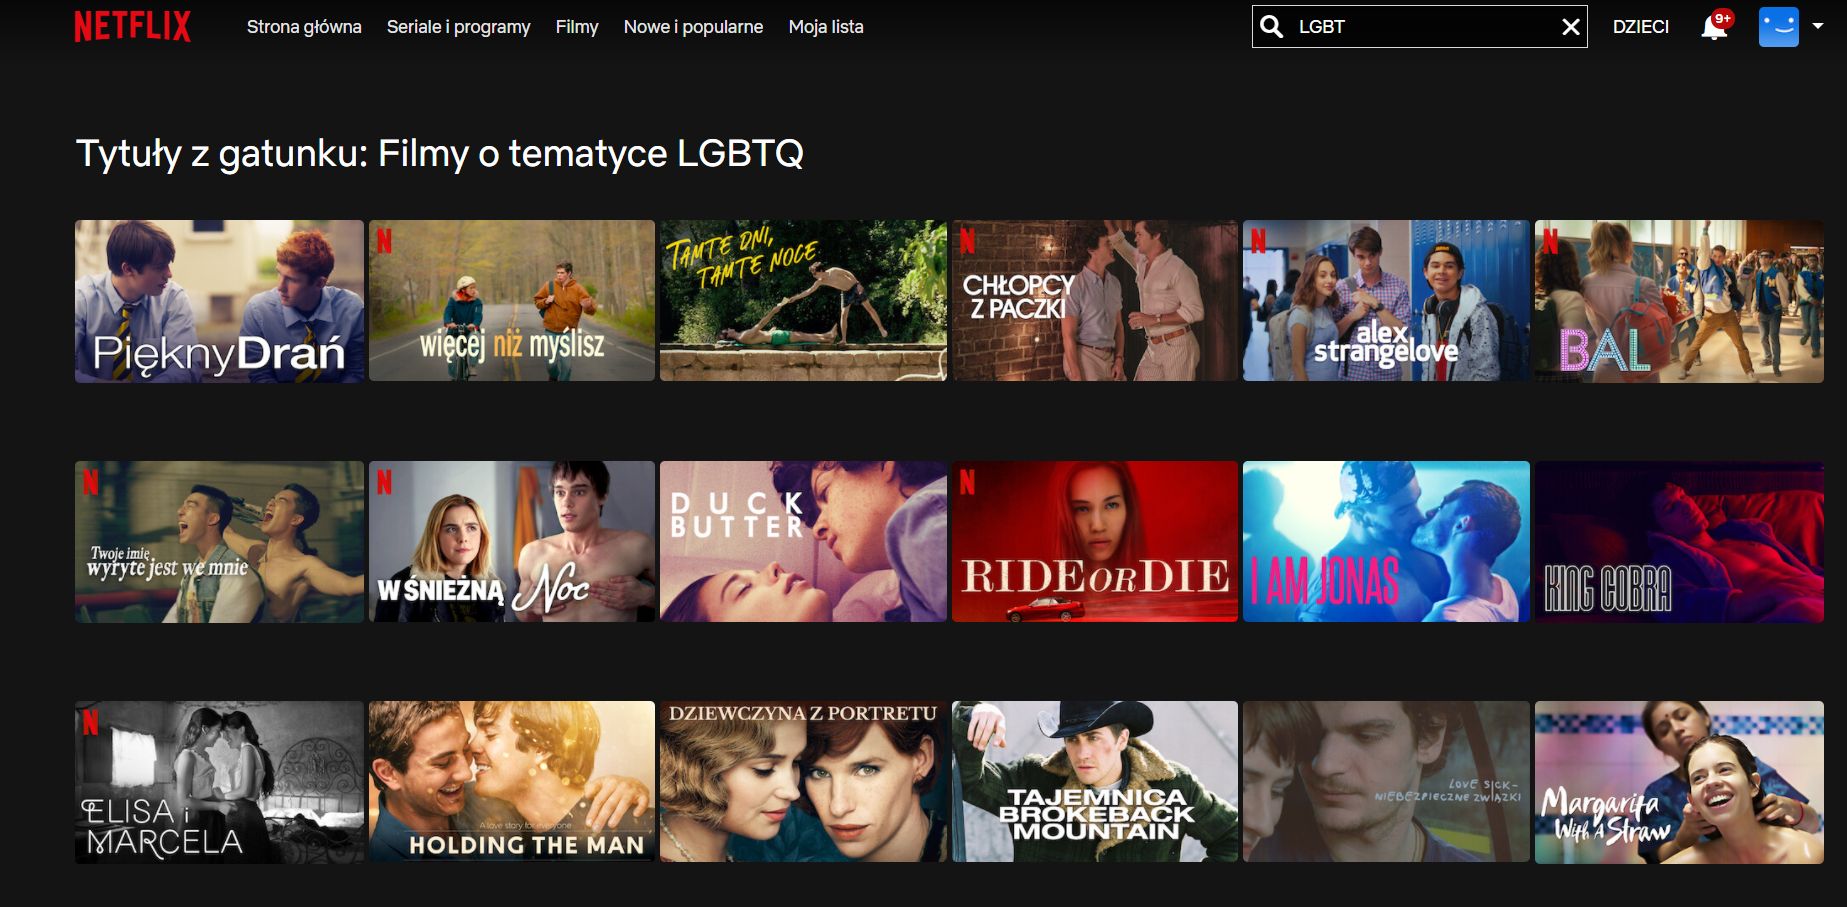The height and width of the screenshot is (907, 1847).
Task: Open I Am Jonas
Action: pyautogui.click(x=1386, y=542)
